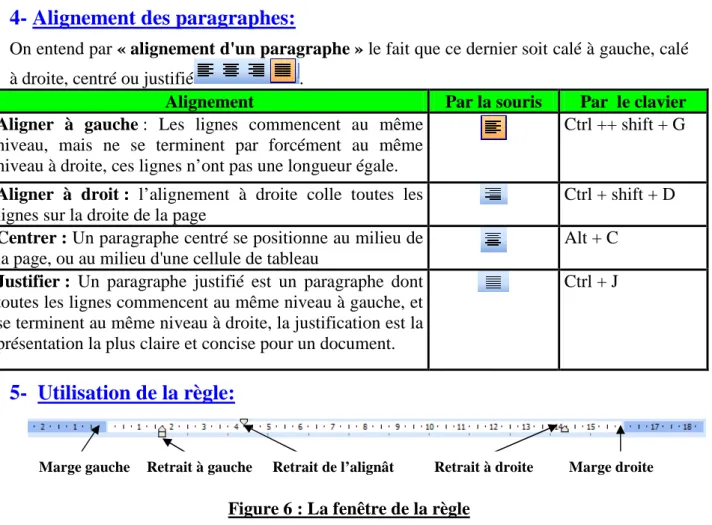712x525 pixels.
Task: Click the 'Par la souris' header cell
Action: [494, 101]
